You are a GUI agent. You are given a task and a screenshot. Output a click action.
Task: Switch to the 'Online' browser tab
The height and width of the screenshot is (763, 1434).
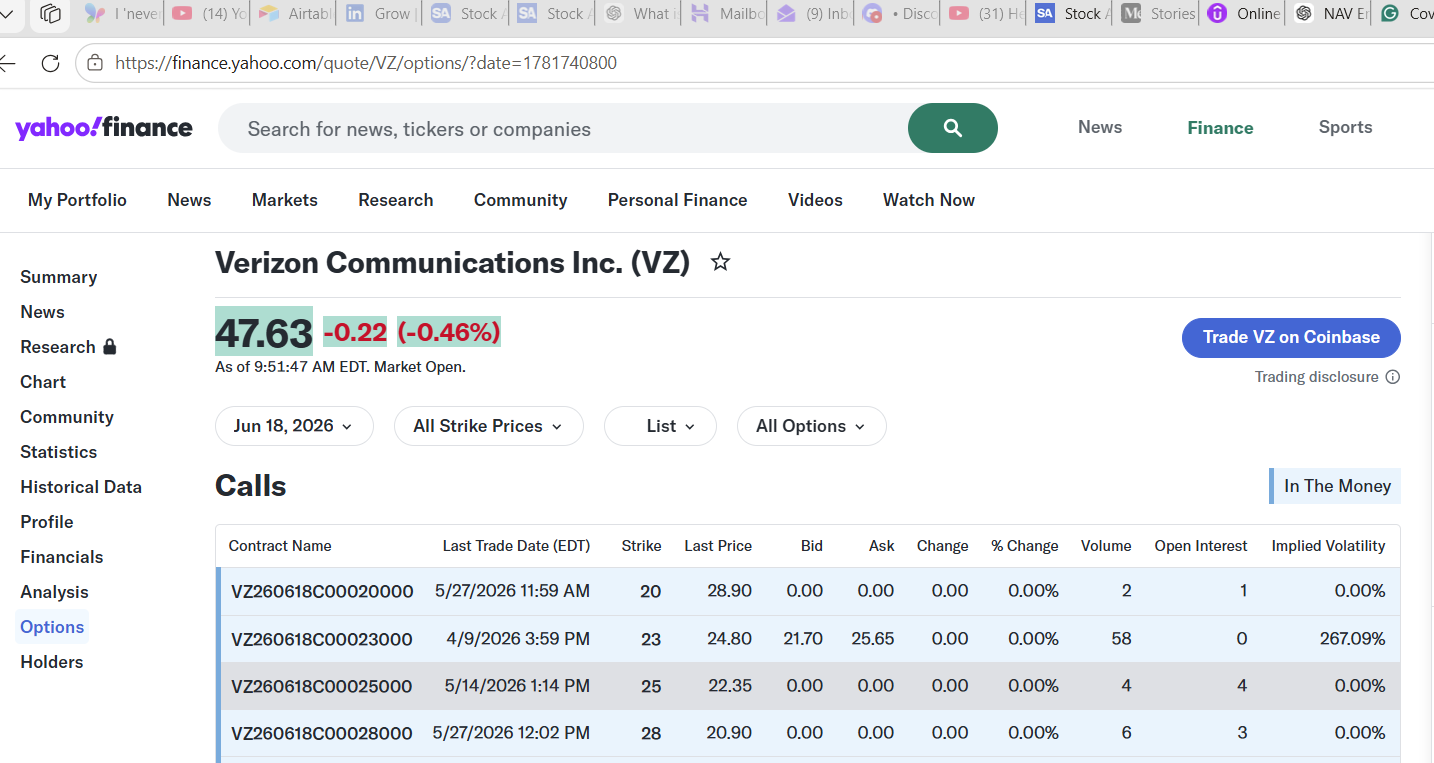point(1243,14)
